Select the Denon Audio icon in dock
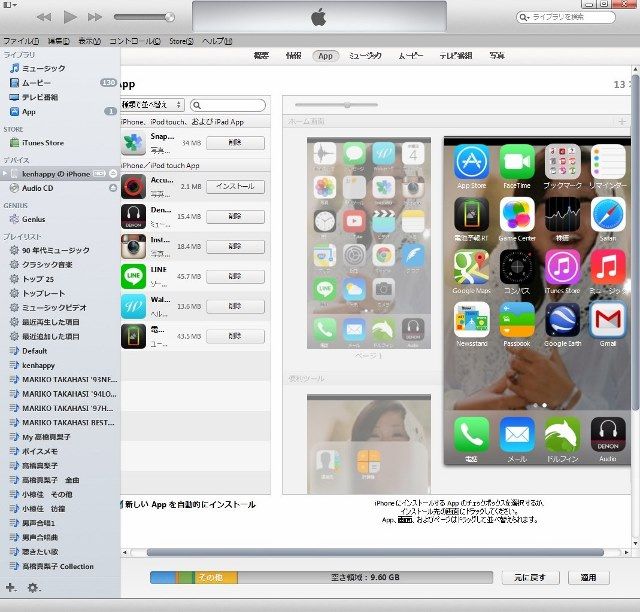640x612 pixels. pos(608,435)
